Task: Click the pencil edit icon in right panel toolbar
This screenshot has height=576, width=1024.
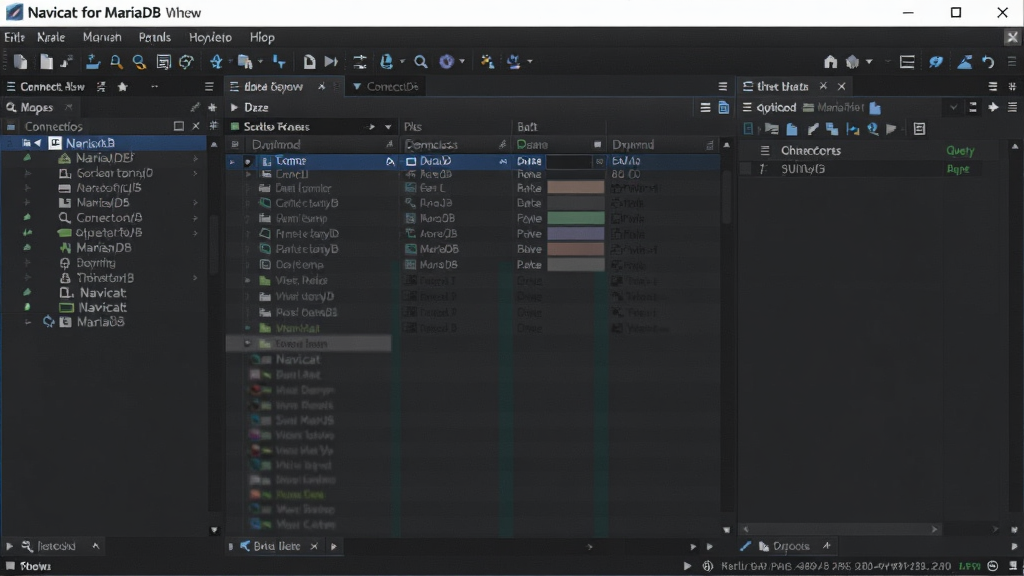Action: pos(812,129)
